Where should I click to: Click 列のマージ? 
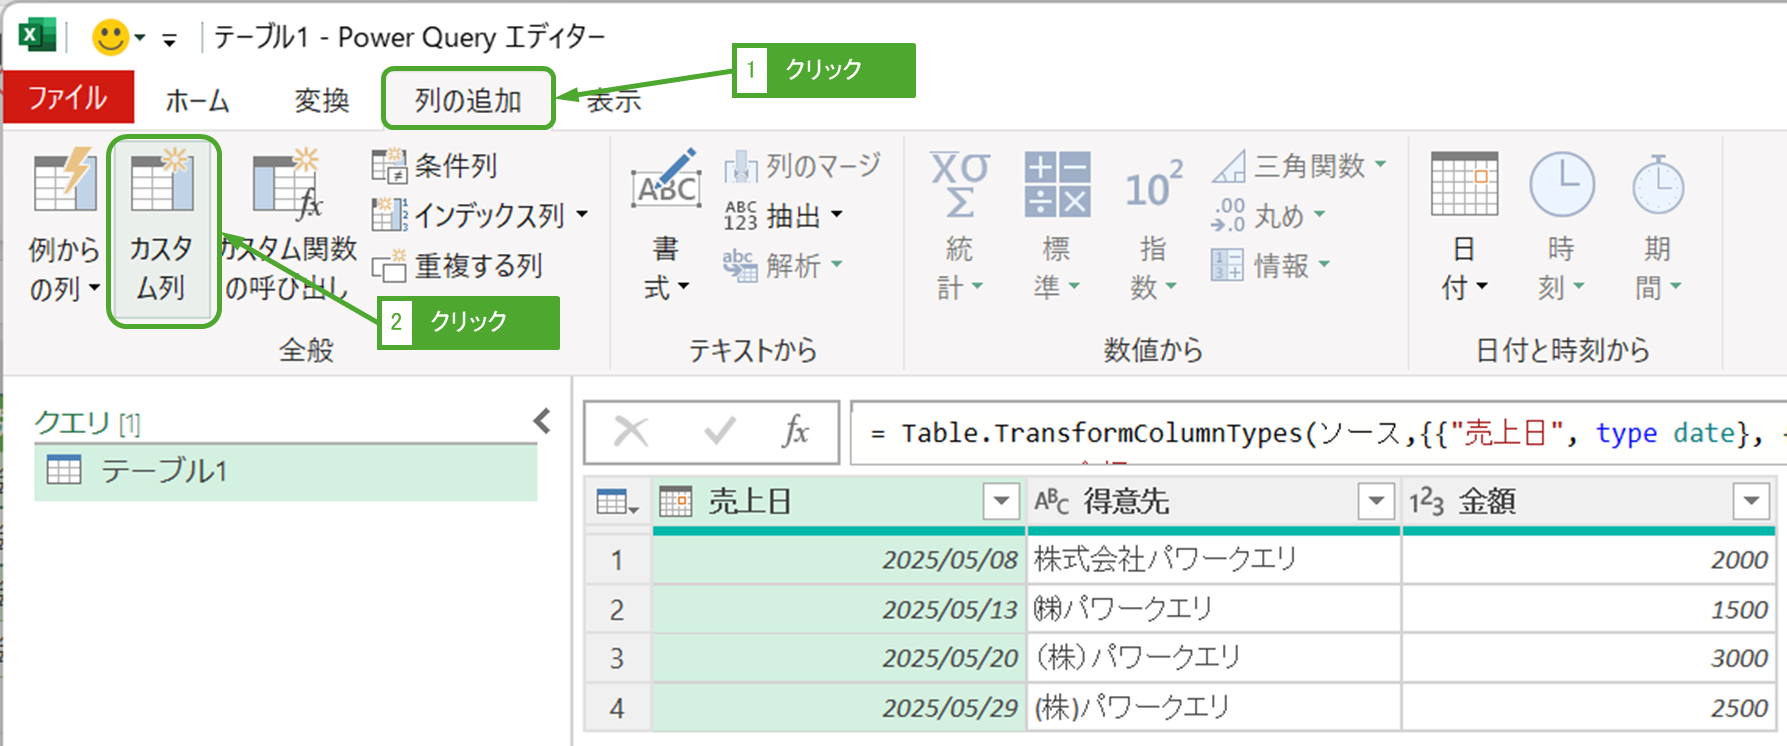pos(802,165)
